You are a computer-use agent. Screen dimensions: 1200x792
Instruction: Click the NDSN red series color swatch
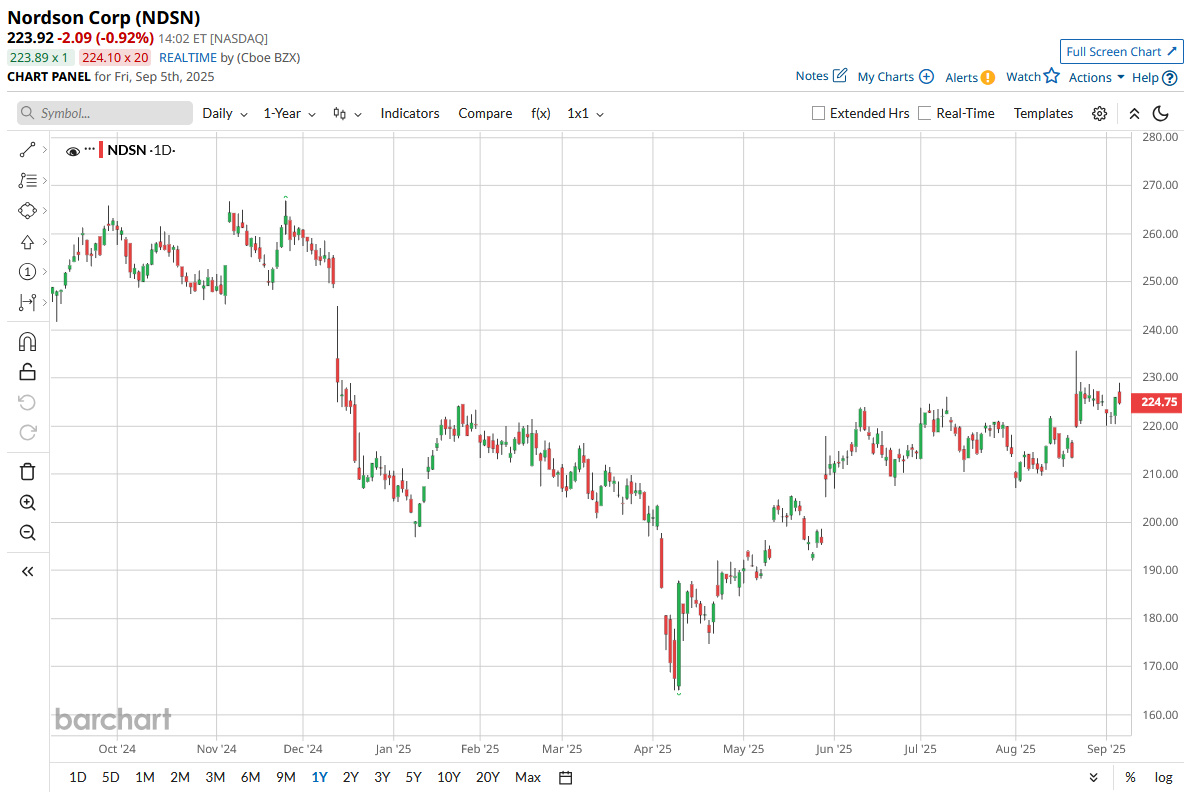point(101,151)
